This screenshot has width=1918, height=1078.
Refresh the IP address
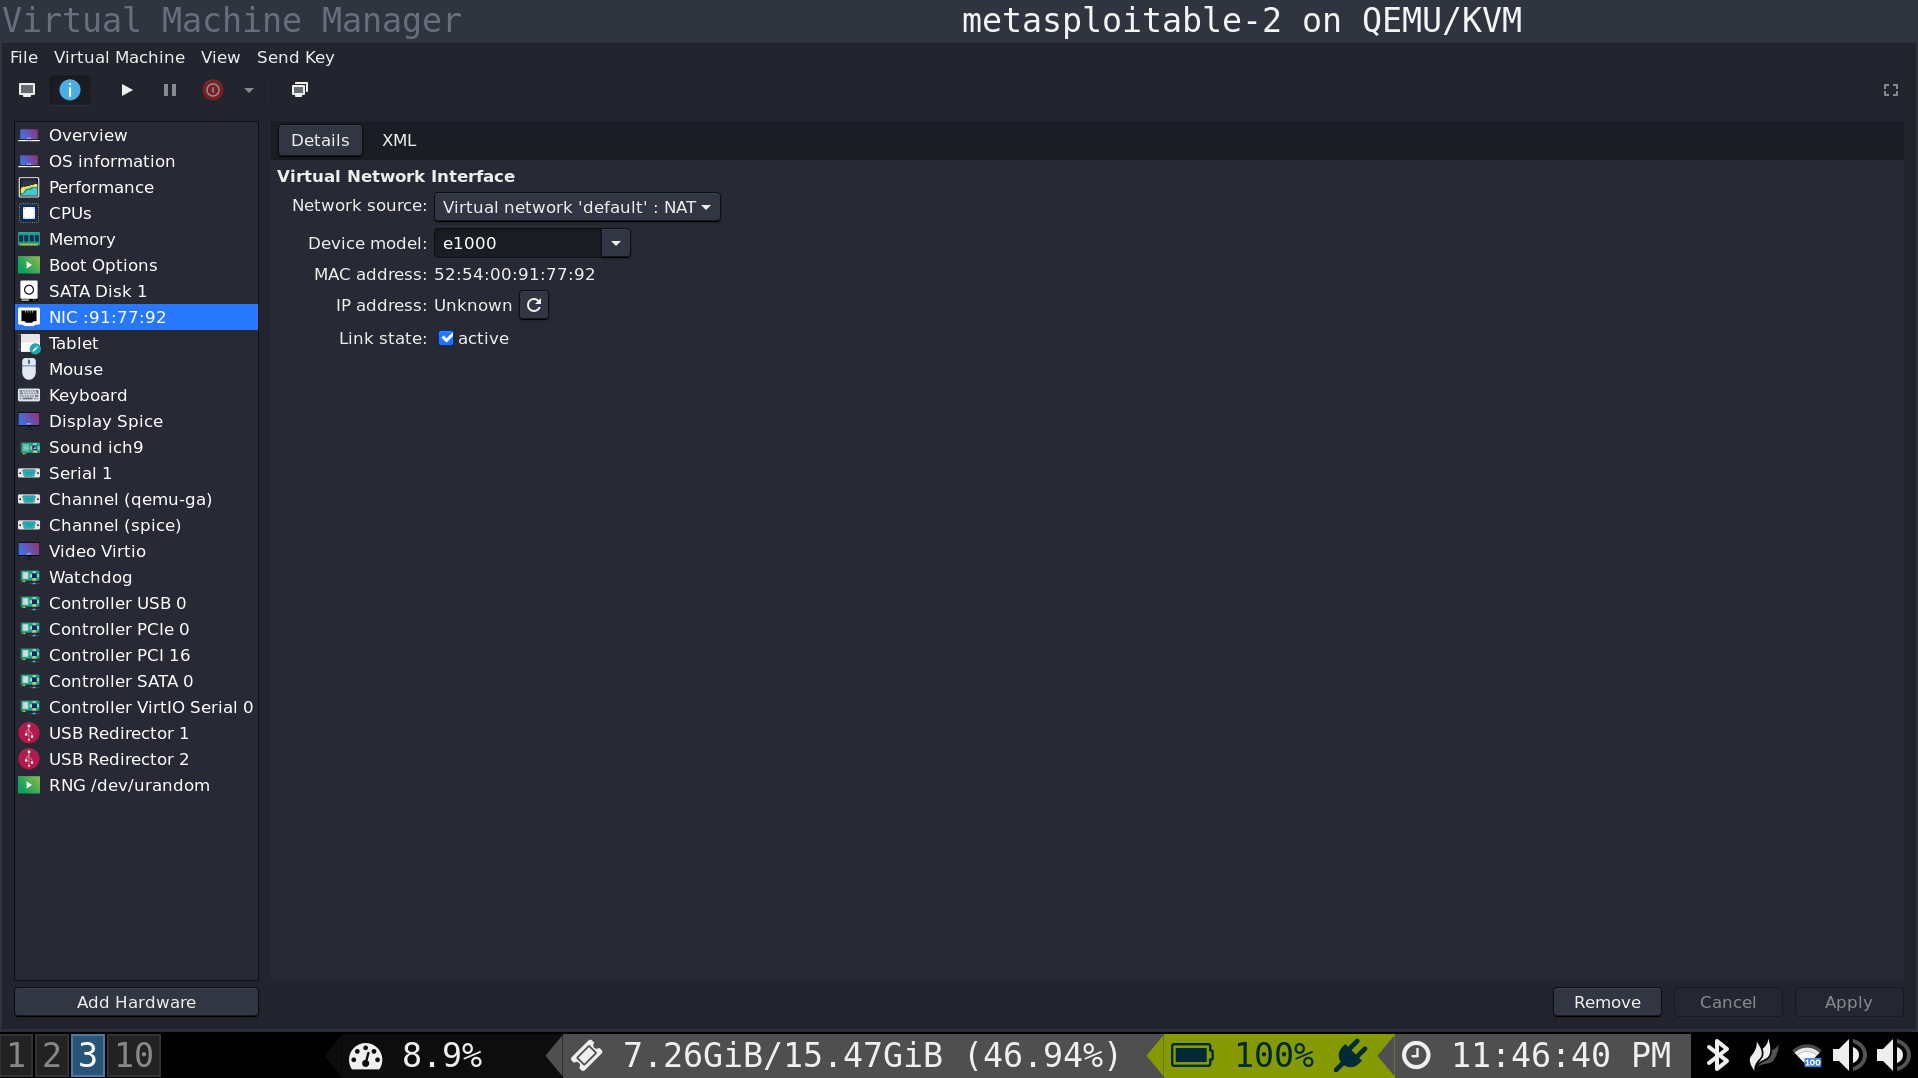coord(534,305)
